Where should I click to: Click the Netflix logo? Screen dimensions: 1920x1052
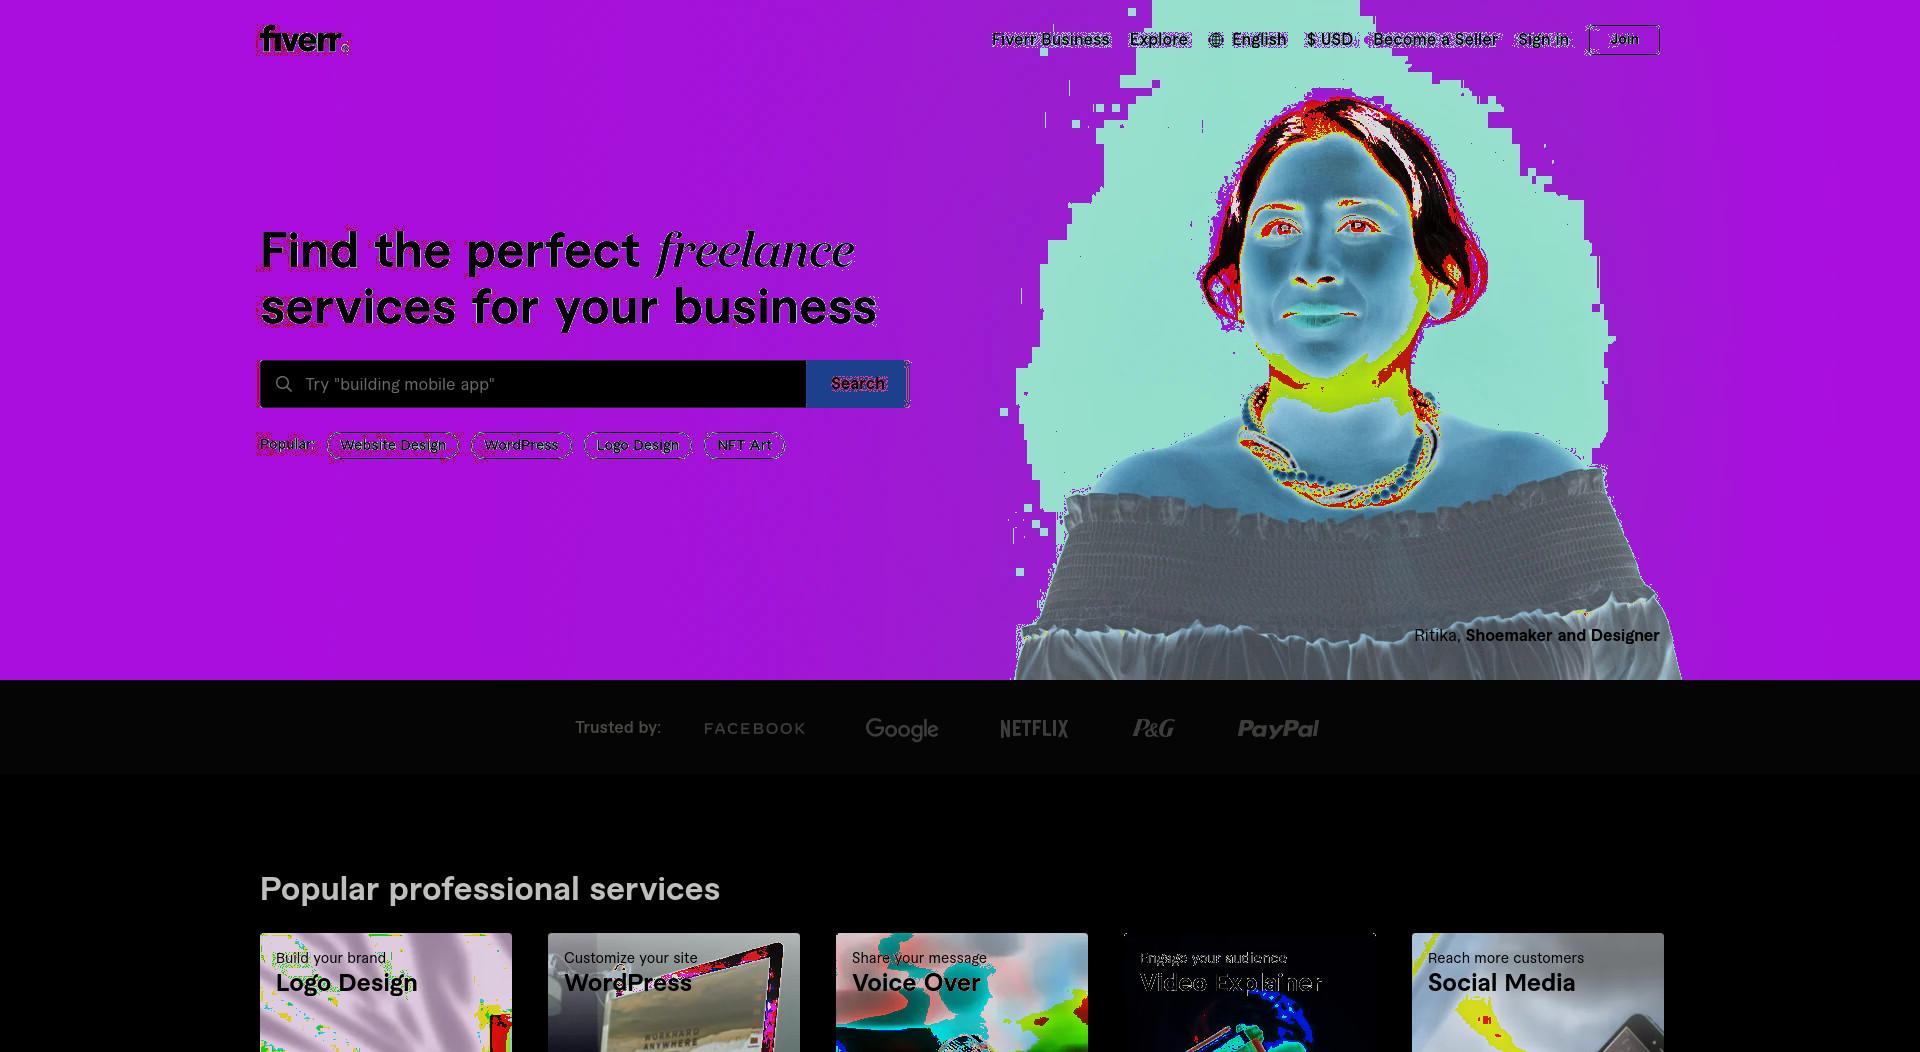pyautogui.click(x=1034, y=729)
